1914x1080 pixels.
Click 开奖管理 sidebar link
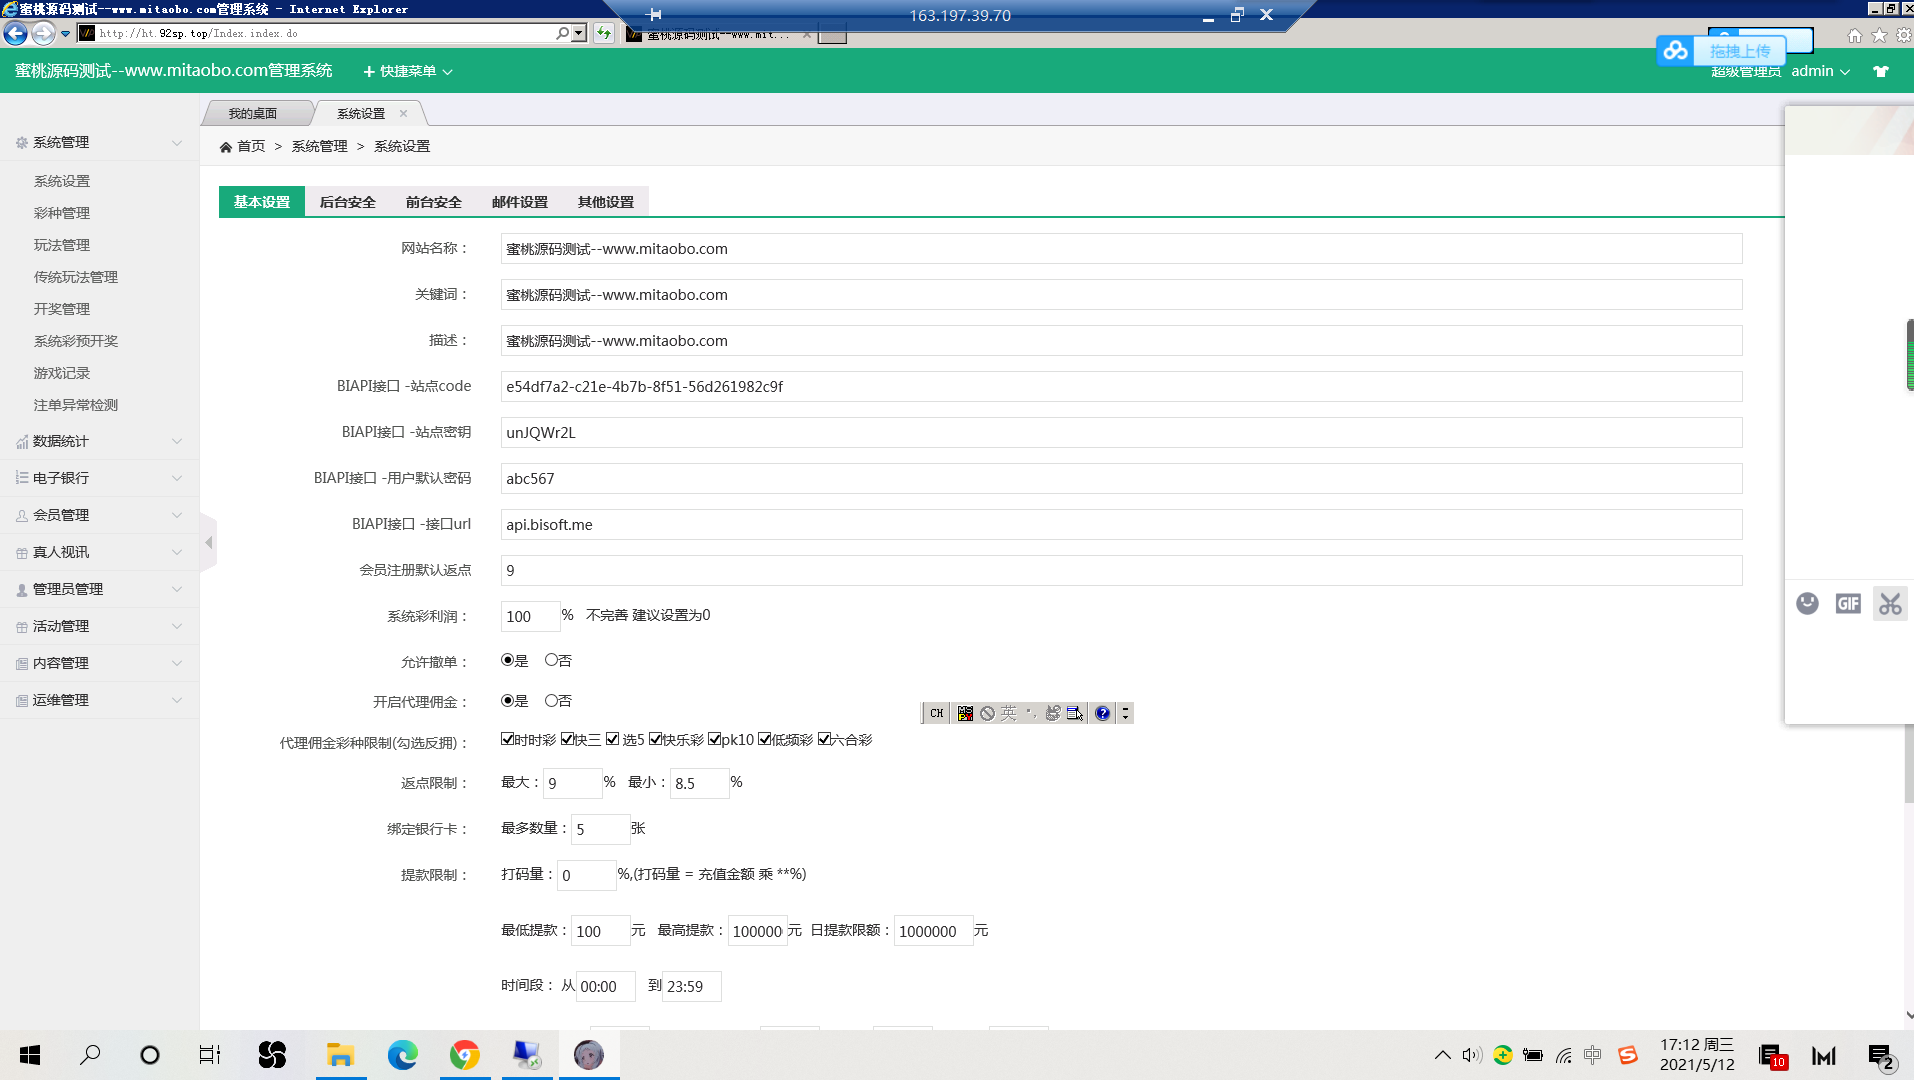click(62, 309)
